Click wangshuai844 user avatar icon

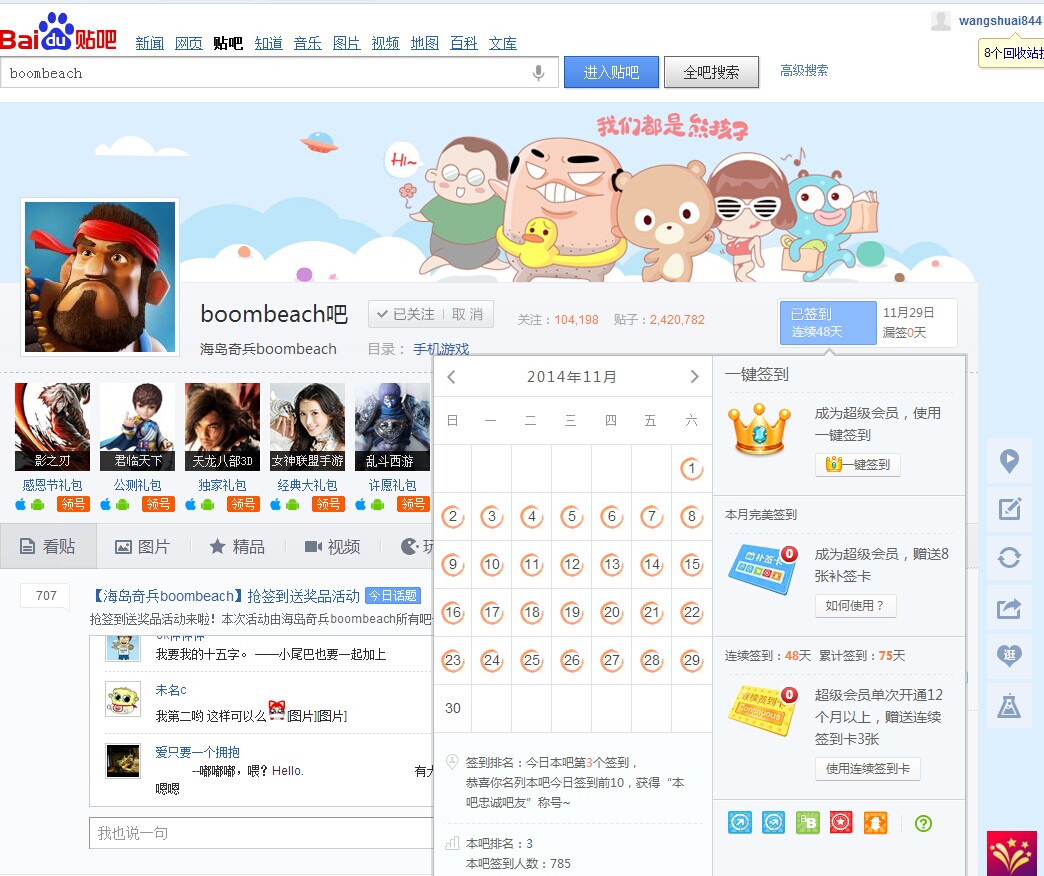click(940, 21)
